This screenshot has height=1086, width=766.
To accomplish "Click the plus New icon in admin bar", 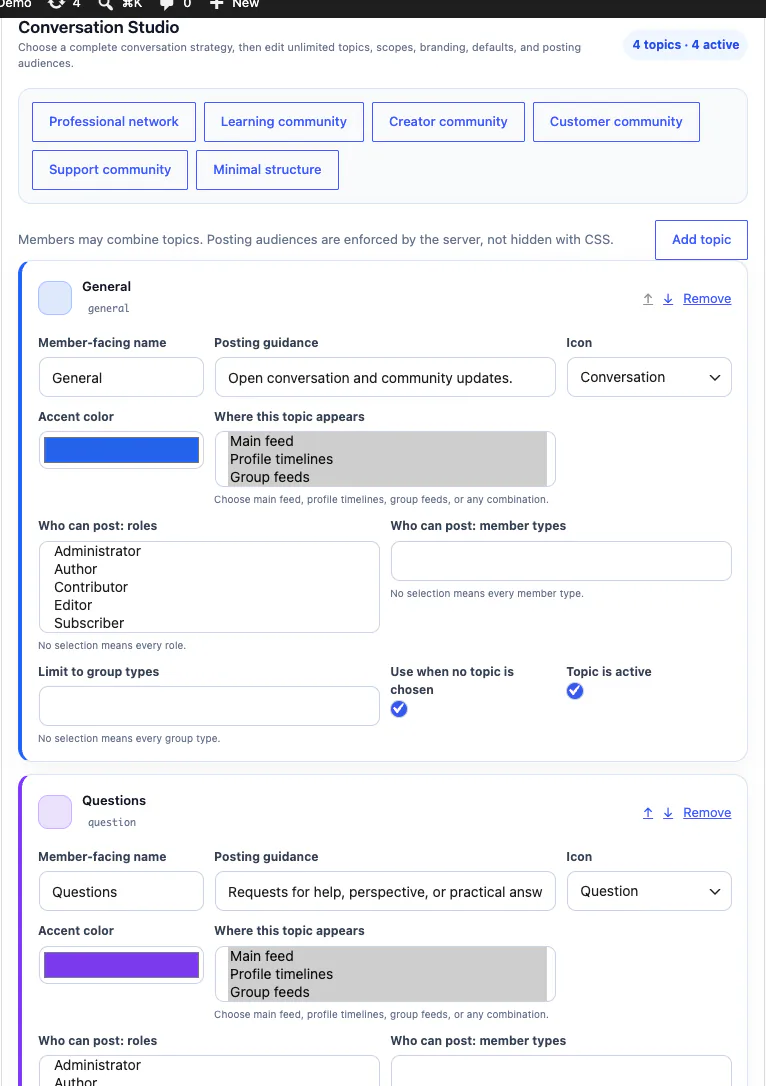I will tap(216, 4).
